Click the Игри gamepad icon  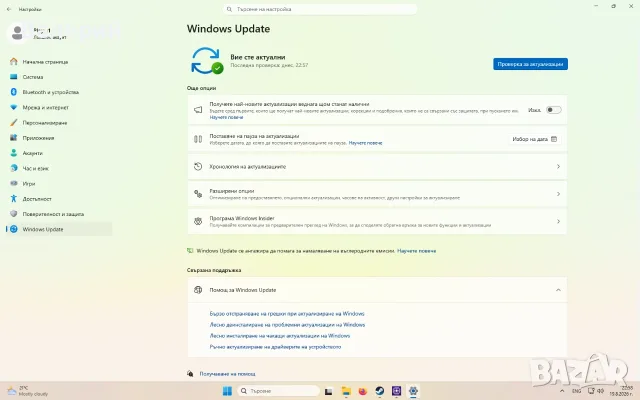coord(13,183)
